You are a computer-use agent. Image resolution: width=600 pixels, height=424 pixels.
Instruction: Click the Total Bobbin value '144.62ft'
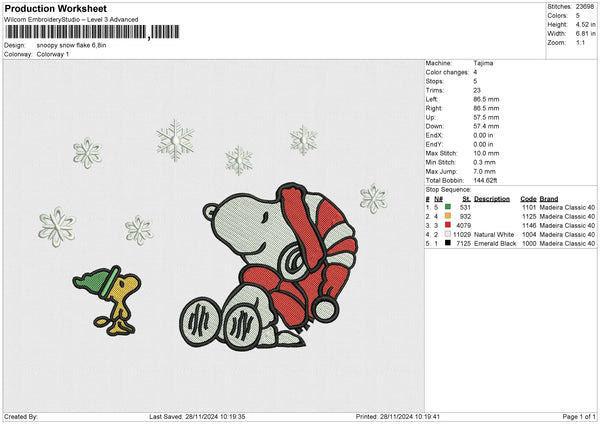(x=485, y=181)
